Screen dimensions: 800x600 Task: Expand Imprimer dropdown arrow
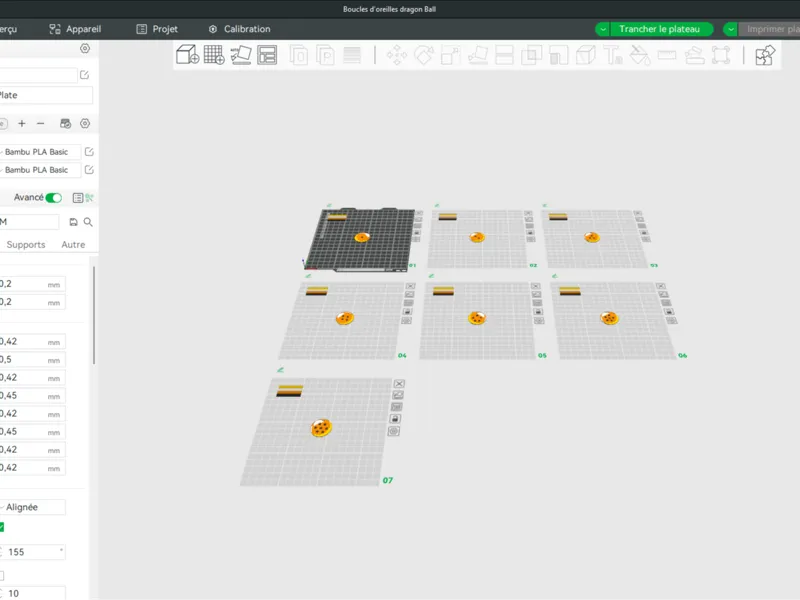(731, 29)
